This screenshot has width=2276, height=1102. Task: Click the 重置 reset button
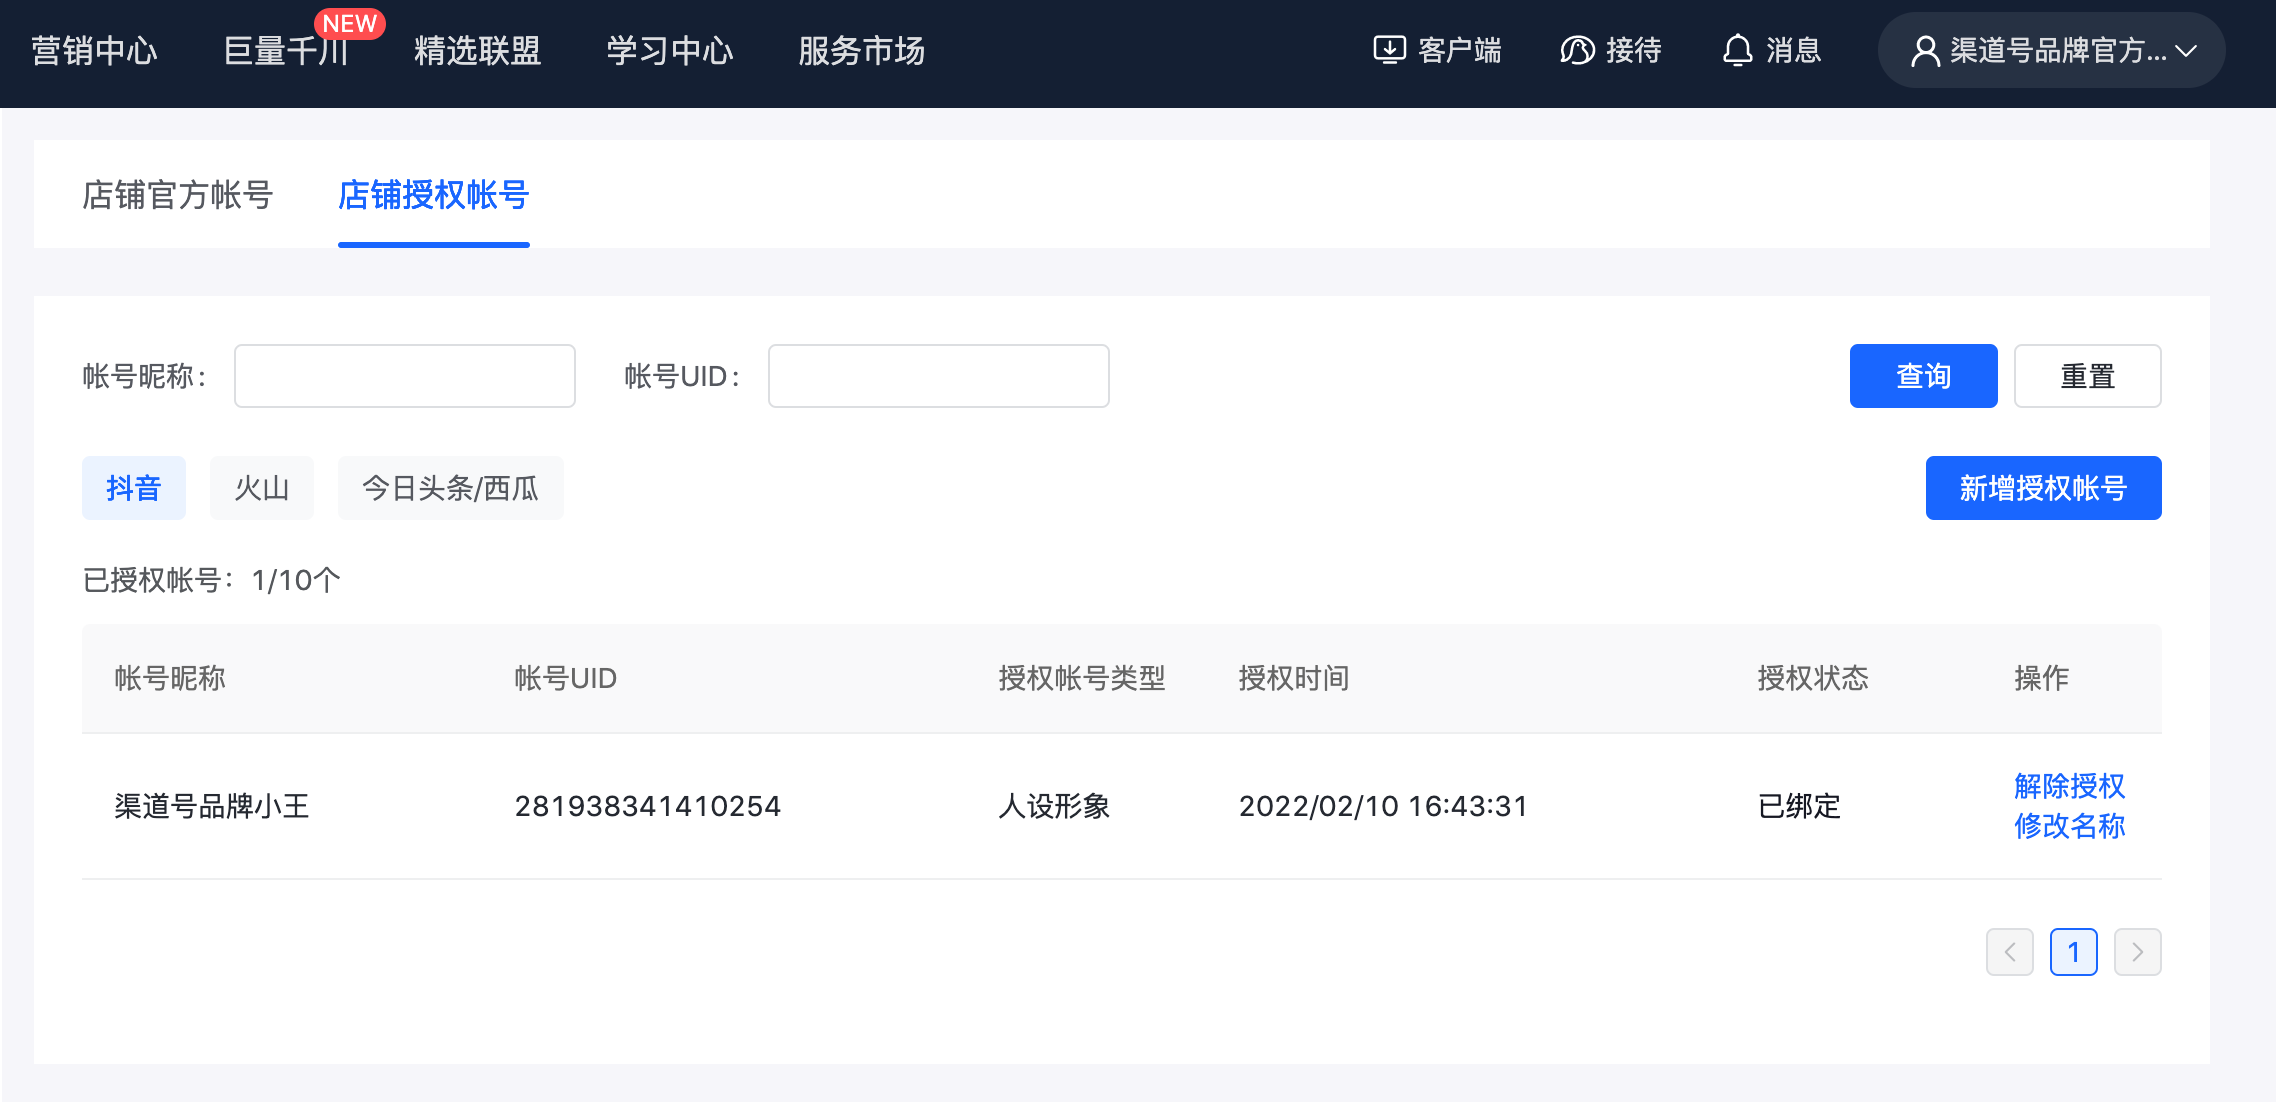tap(2087, 376)
